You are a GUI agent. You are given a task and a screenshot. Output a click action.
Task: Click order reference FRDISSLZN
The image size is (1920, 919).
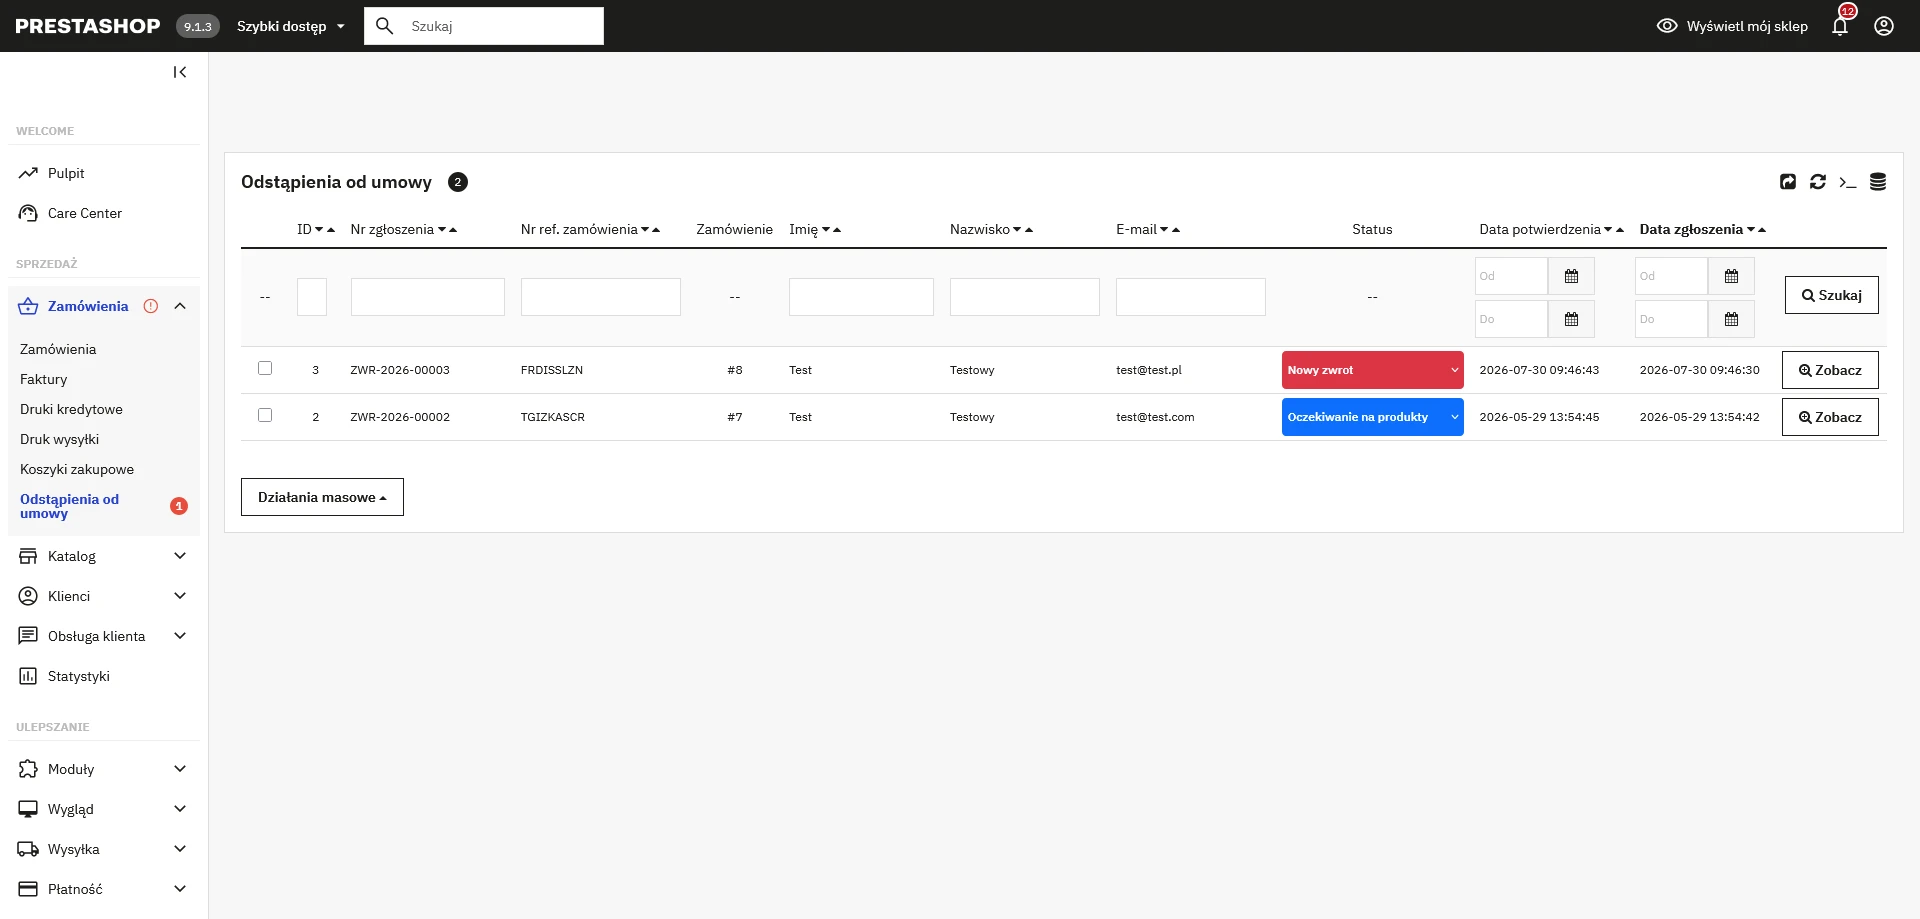pyautogui.click(x=552, y=370)
